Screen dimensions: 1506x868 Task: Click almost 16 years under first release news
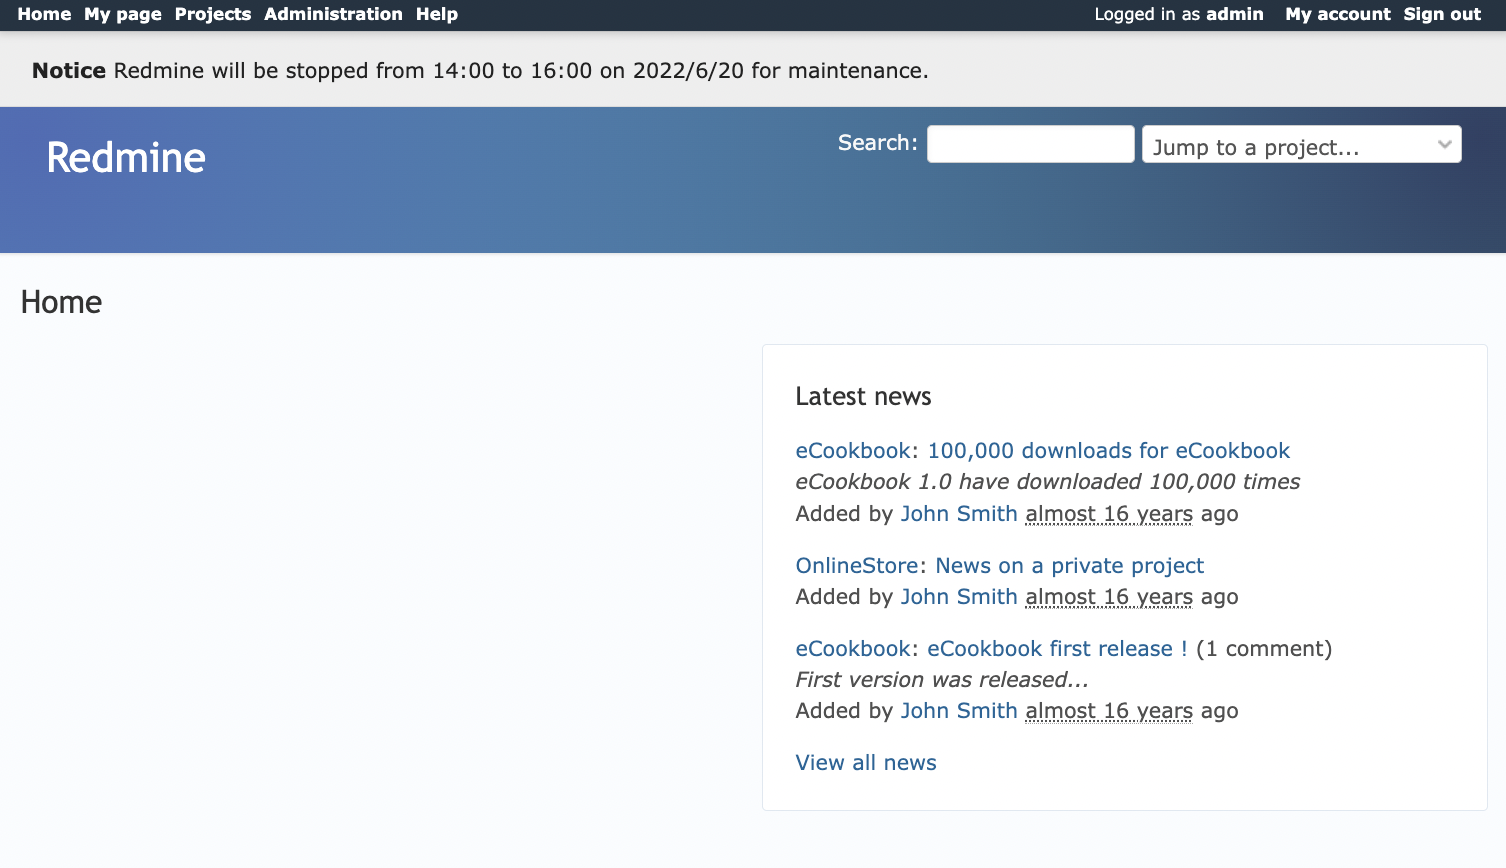point(1109,711)
